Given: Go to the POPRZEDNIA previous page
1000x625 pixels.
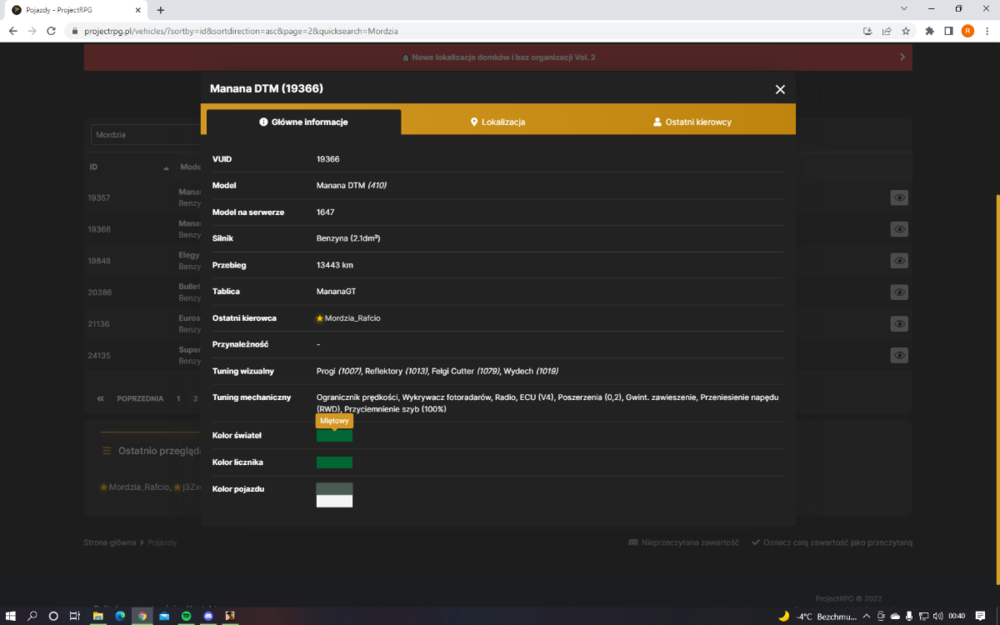Looking at the screenshot, I should click(140, 399).
